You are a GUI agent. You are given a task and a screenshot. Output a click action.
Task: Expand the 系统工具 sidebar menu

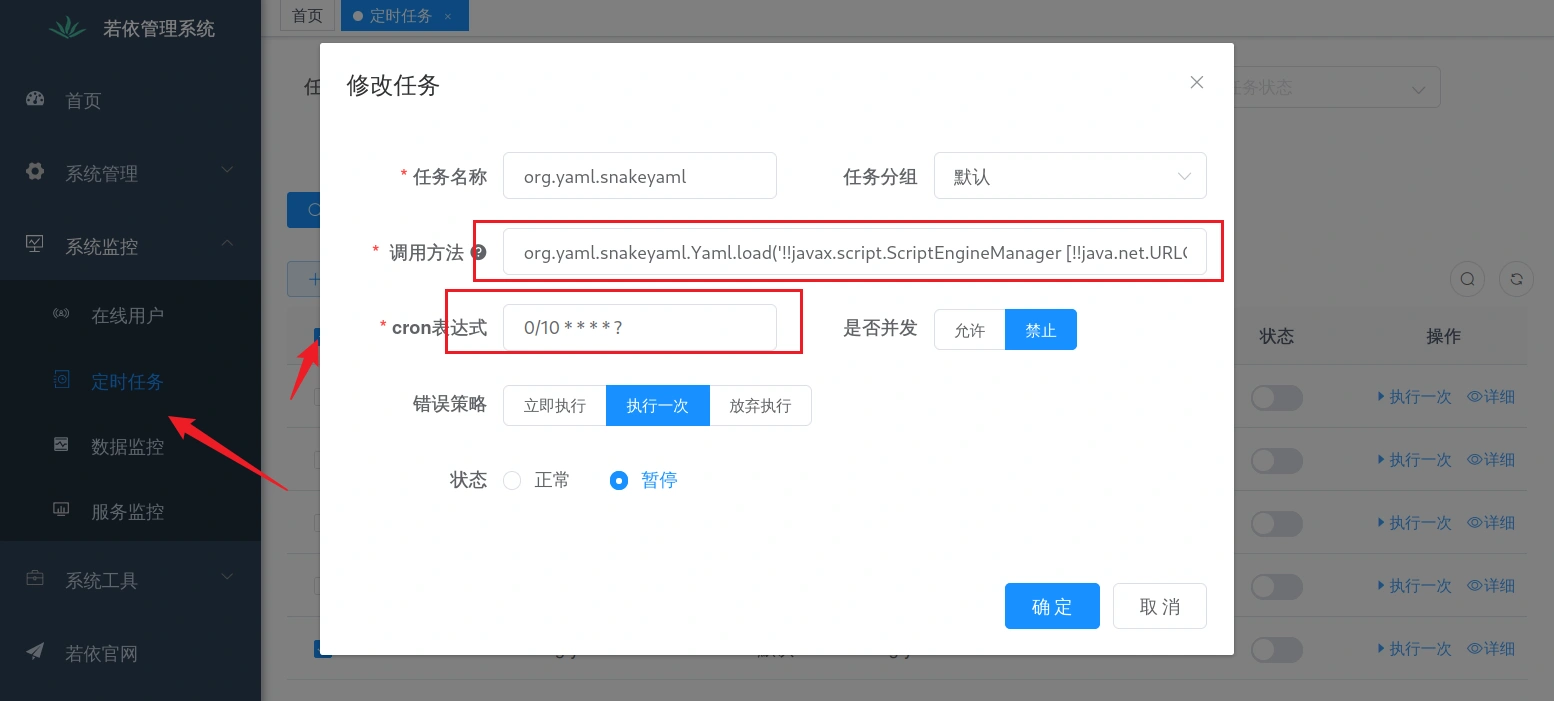tap(130, 580)
